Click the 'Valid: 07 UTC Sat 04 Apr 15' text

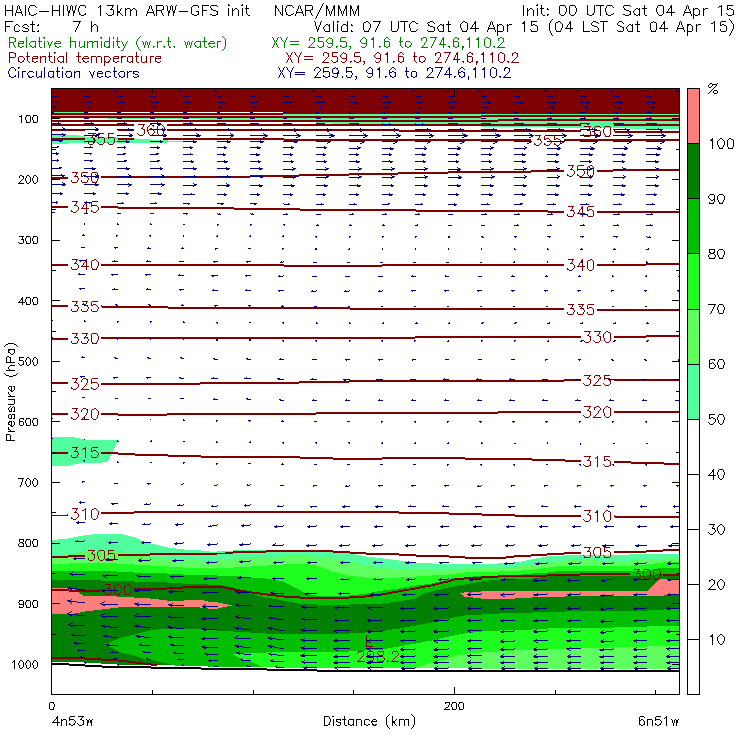tap(426, 26)
